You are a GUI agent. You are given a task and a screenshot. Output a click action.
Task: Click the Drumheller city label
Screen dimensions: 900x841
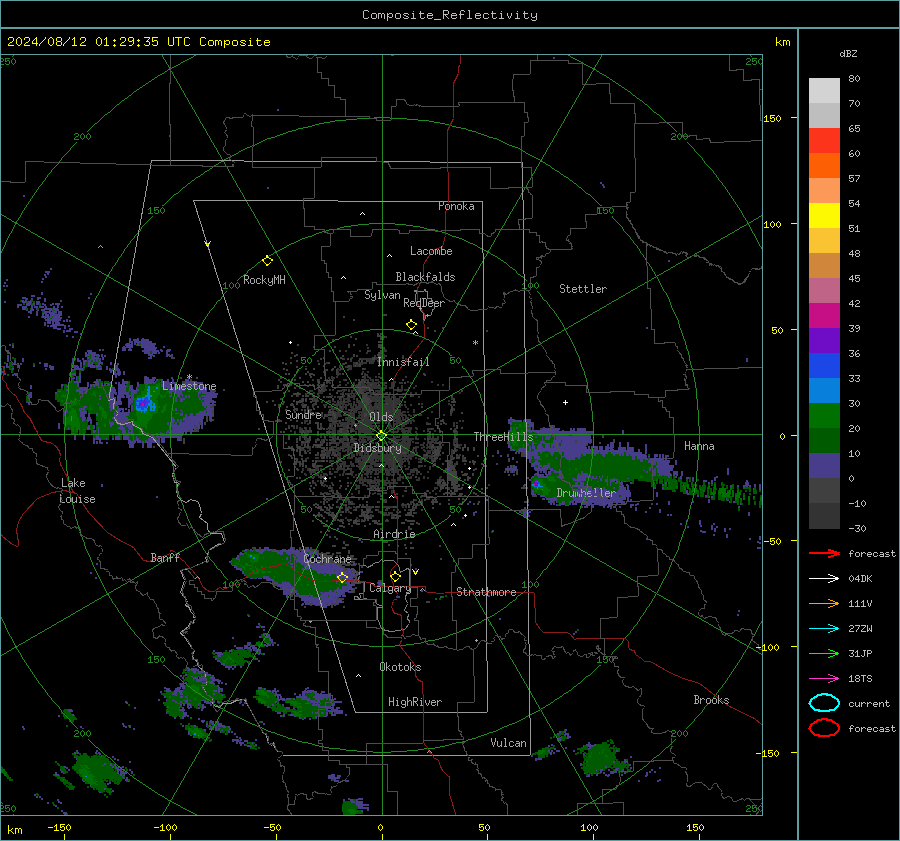(586, 493)
